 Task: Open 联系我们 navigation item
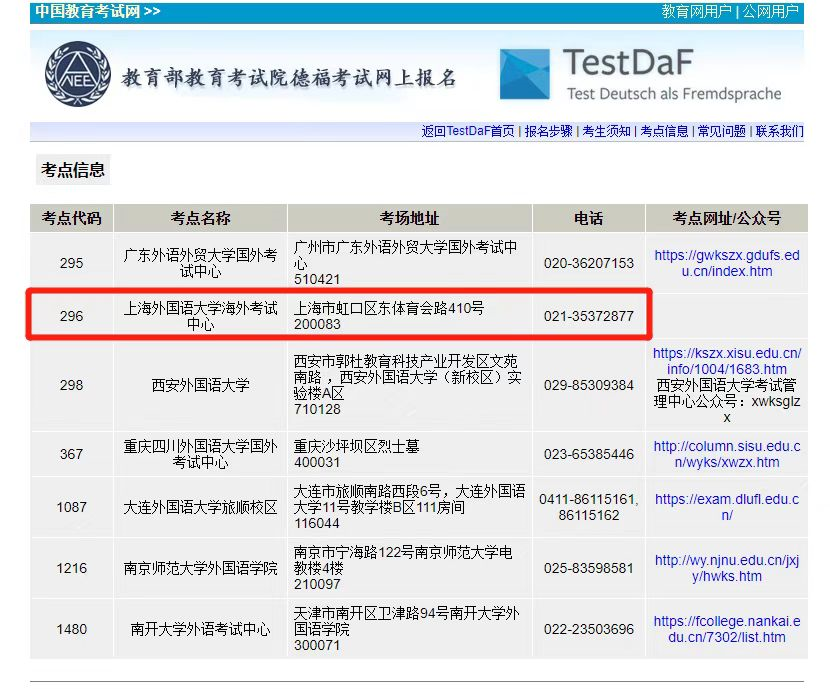779,131
